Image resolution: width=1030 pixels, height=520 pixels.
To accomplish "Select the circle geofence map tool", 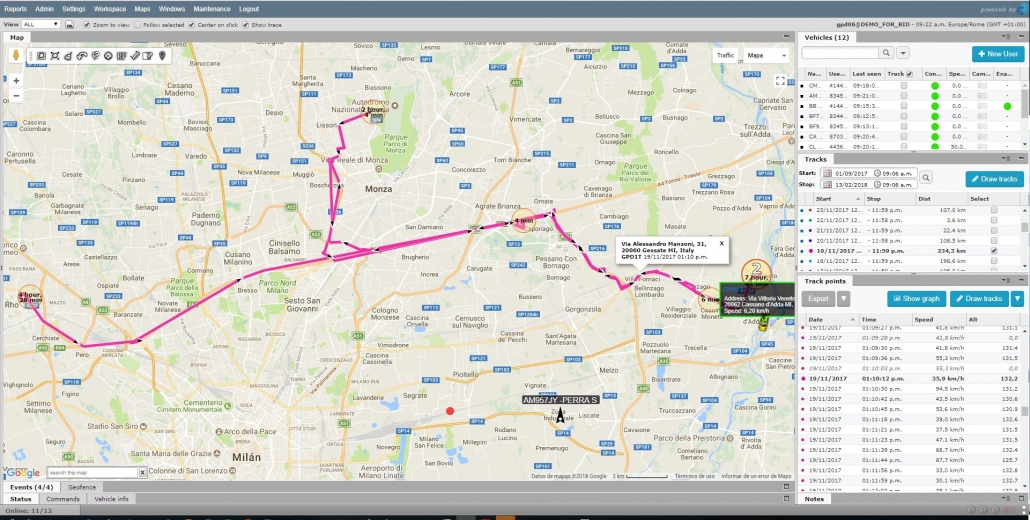I will pyautogui.click(x=108, y=56).
